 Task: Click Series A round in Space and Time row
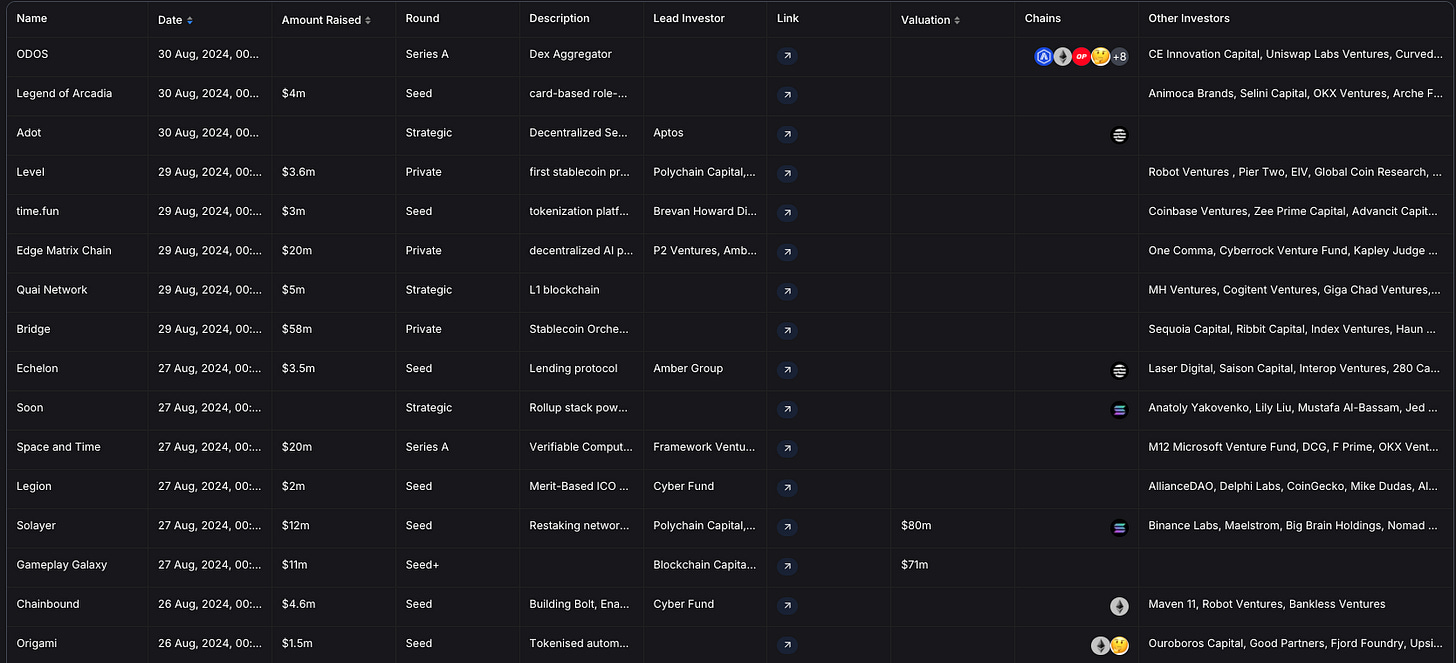tap(427, 447)
